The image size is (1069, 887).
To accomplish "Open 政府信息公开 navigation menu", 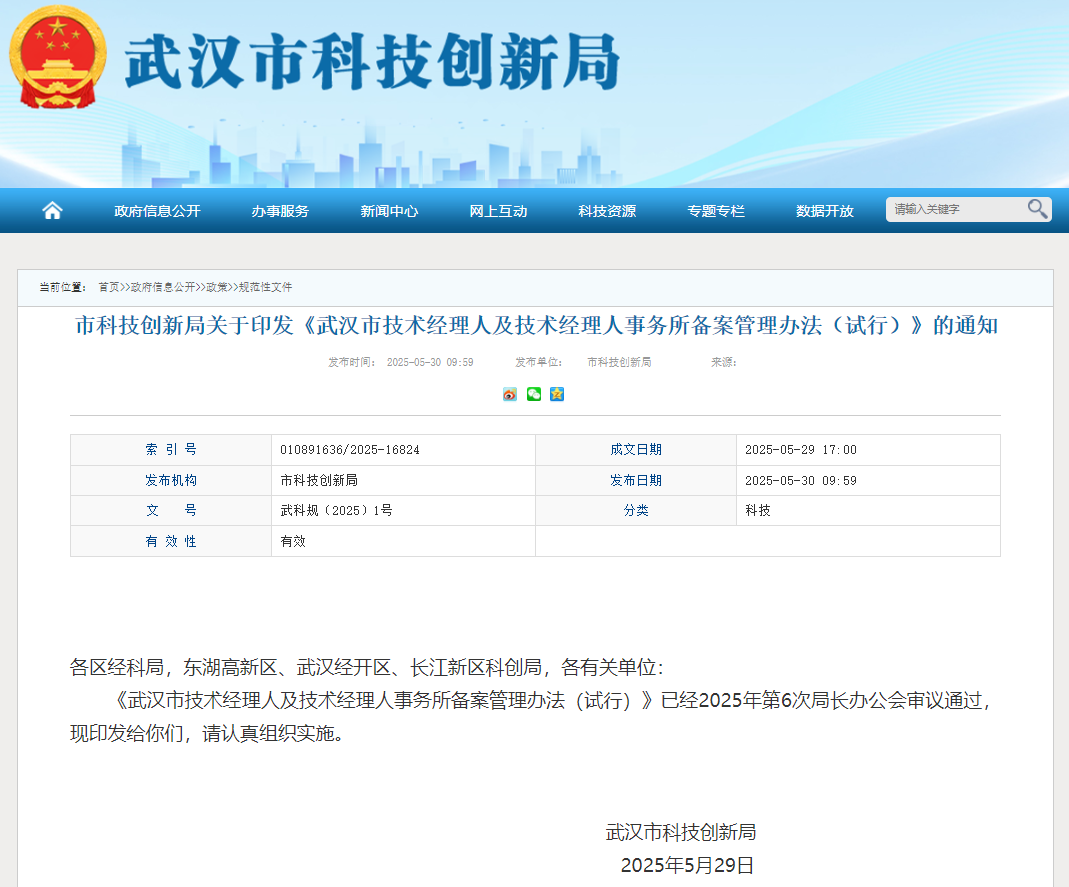I will (157, 211).
